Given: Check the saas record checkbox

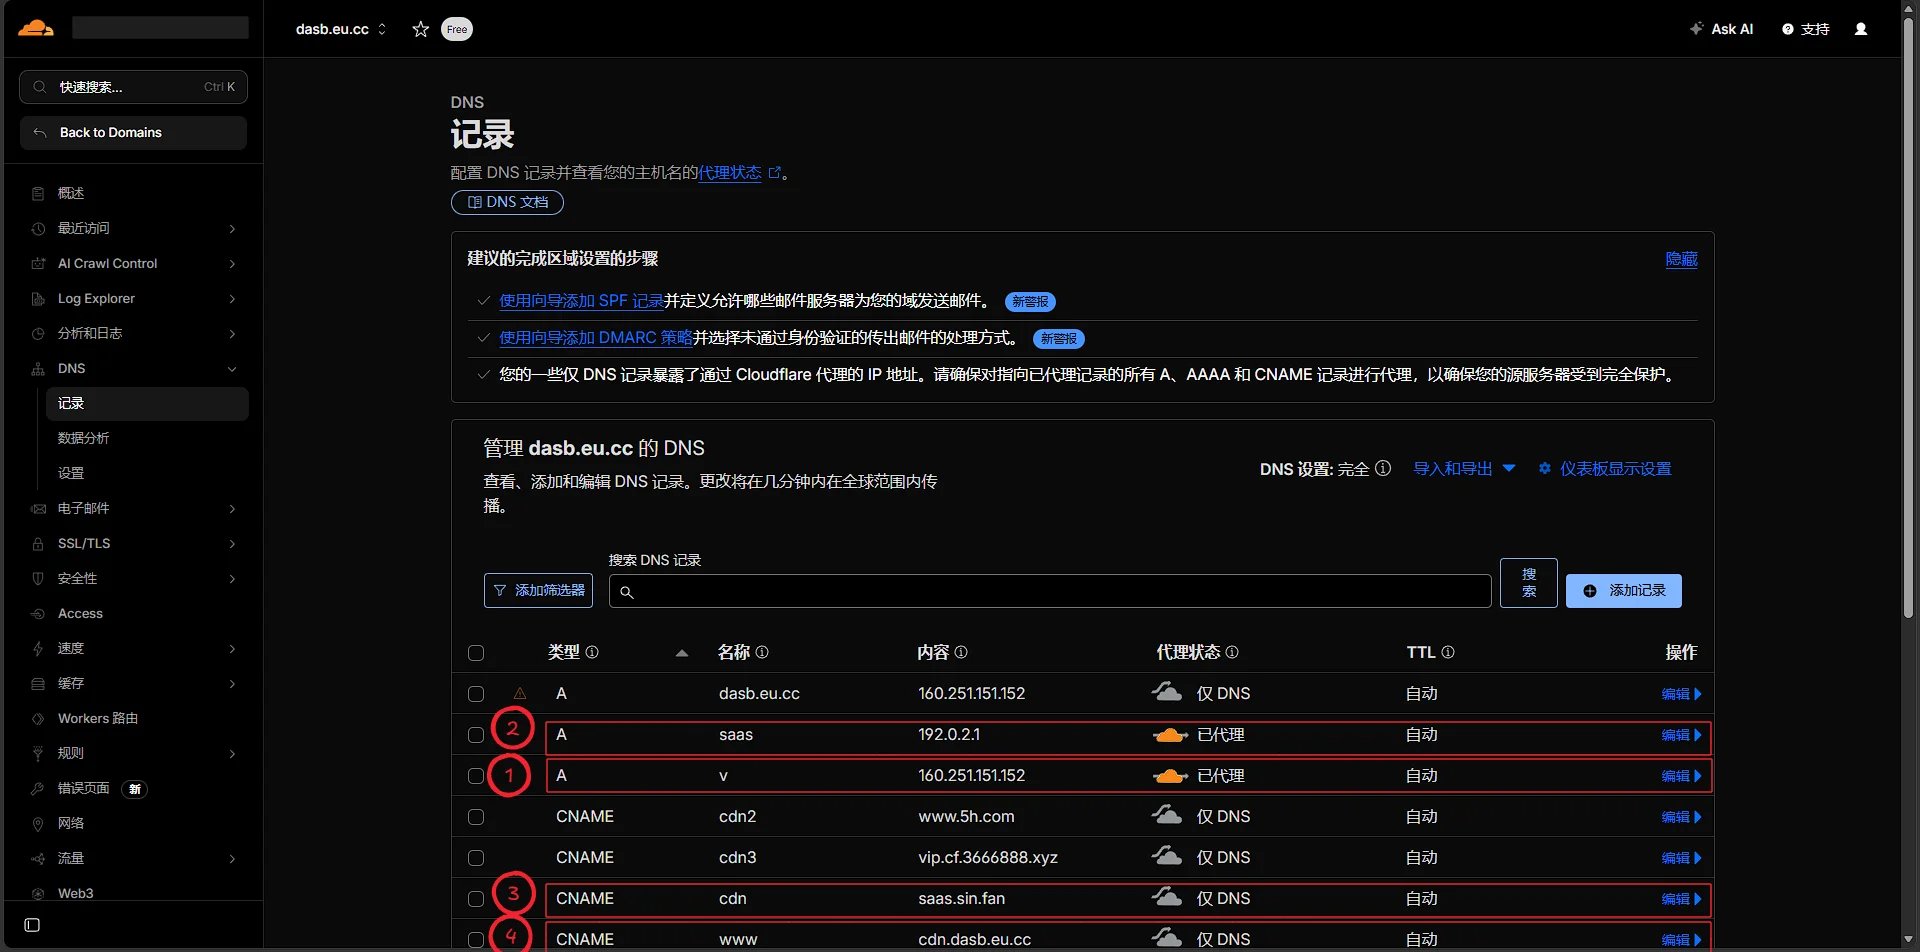Looking at the screenshot, I should point(476,735).
